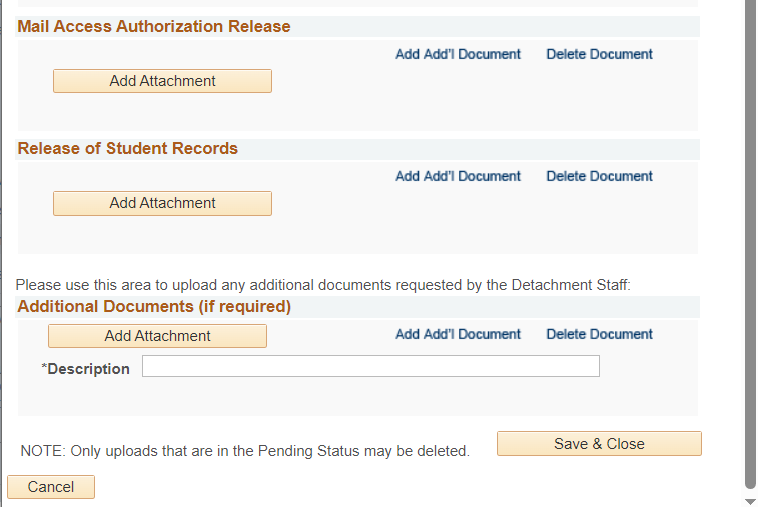Add Add'l Document under Release of Student Records
Screen dimensions: 758x507
tap(458, 176)
